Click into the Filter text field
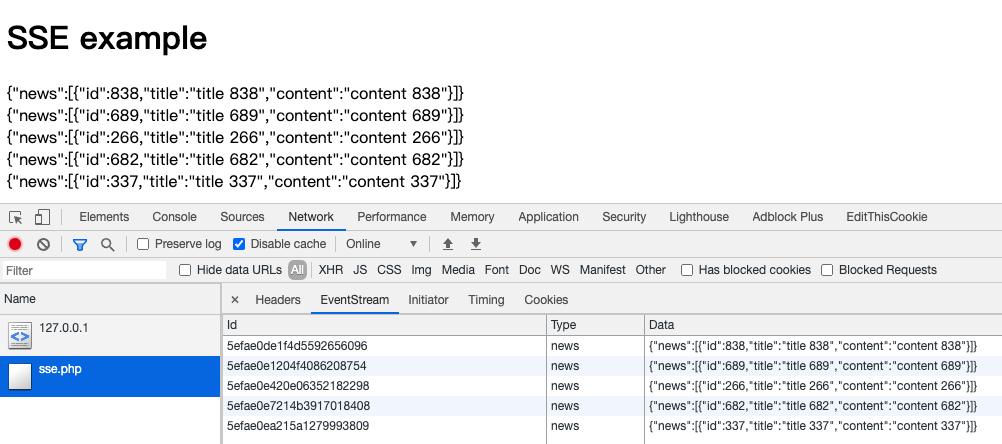Image resolution: width=1002 pixels, height=444 pixels. point(84,271)
